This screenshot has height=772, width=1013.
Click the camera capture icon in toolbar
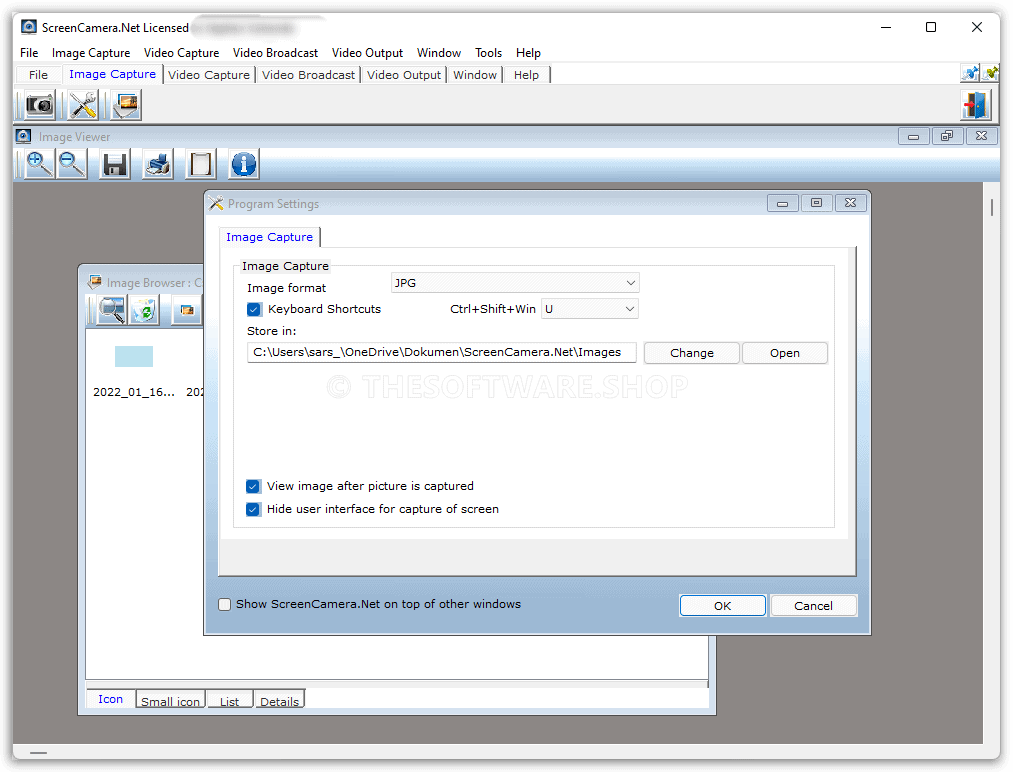tap(40, 105)
